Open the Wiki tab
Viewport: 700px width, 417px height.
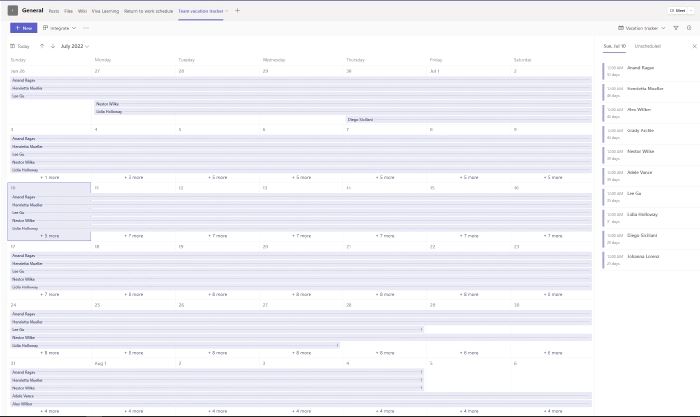(82, 11)
